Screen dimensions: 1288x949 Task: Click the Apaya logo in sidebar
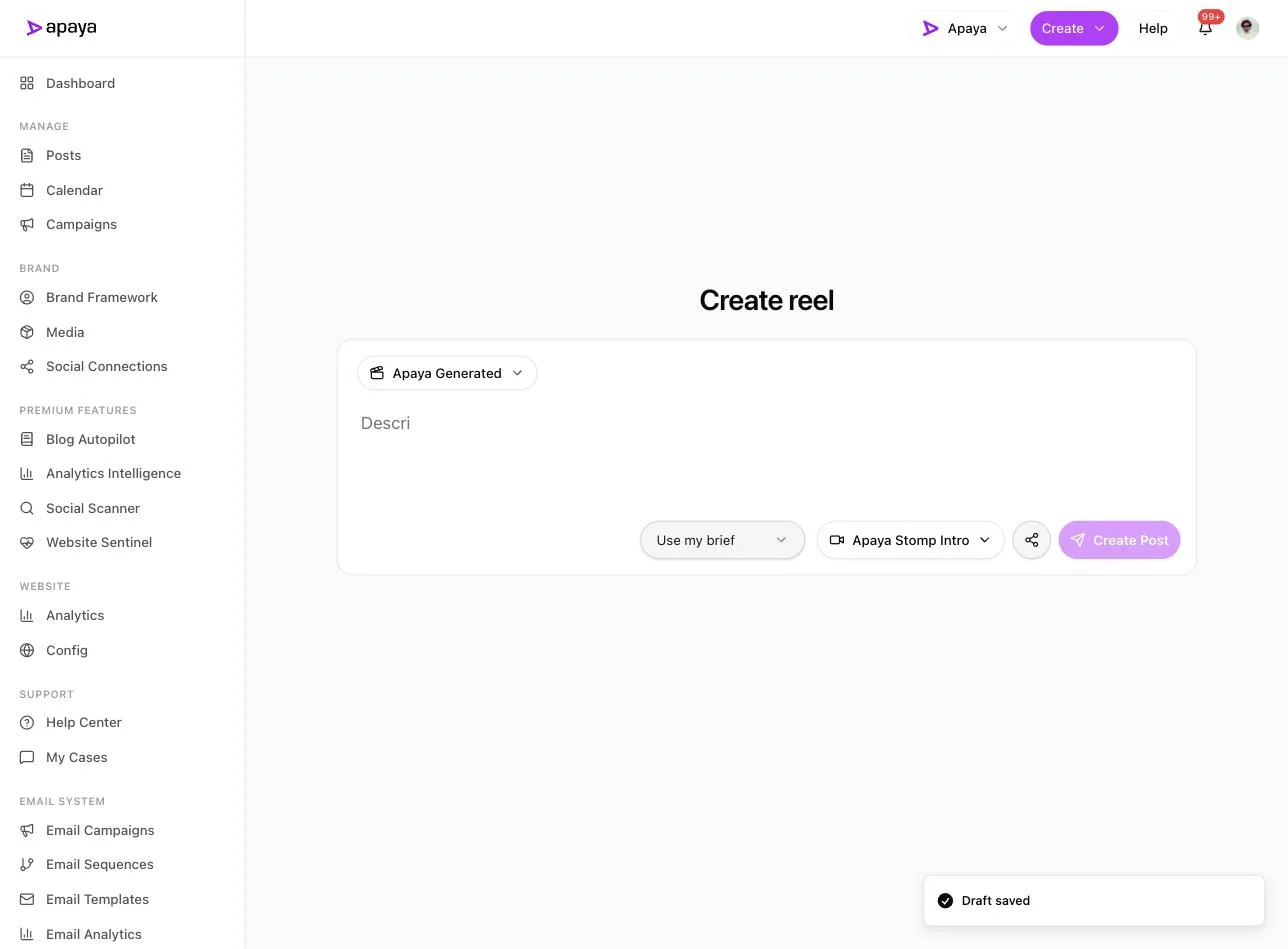pos(62,28)
